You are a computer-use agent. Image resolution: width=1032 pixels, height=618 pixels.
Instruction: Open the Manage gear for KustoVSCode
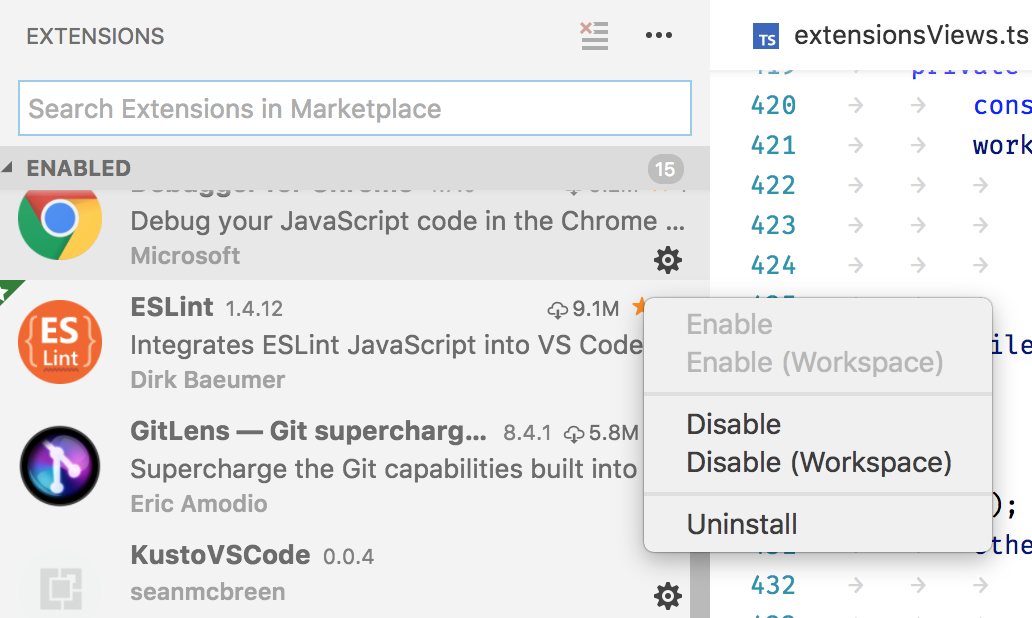pyautogui.click(x=668, y=596)
